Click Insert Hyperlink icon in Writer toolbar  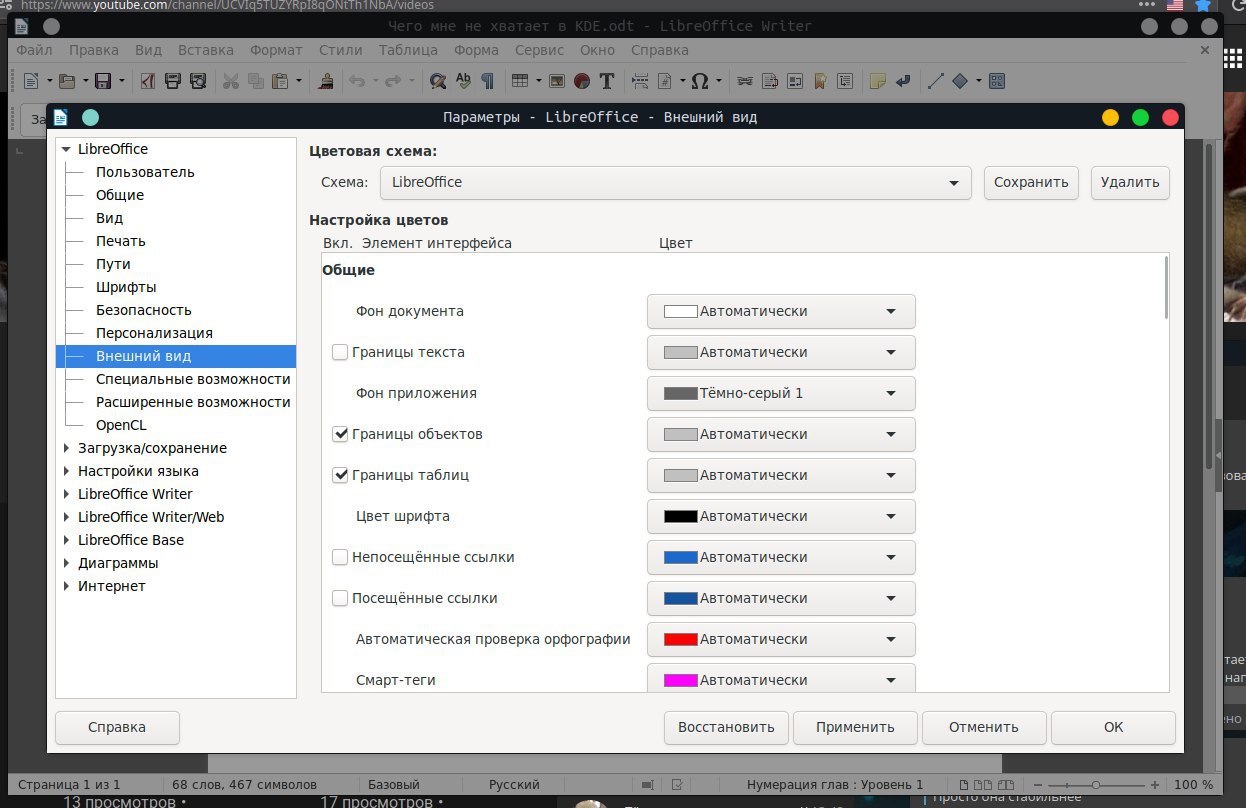pos(745,81)
